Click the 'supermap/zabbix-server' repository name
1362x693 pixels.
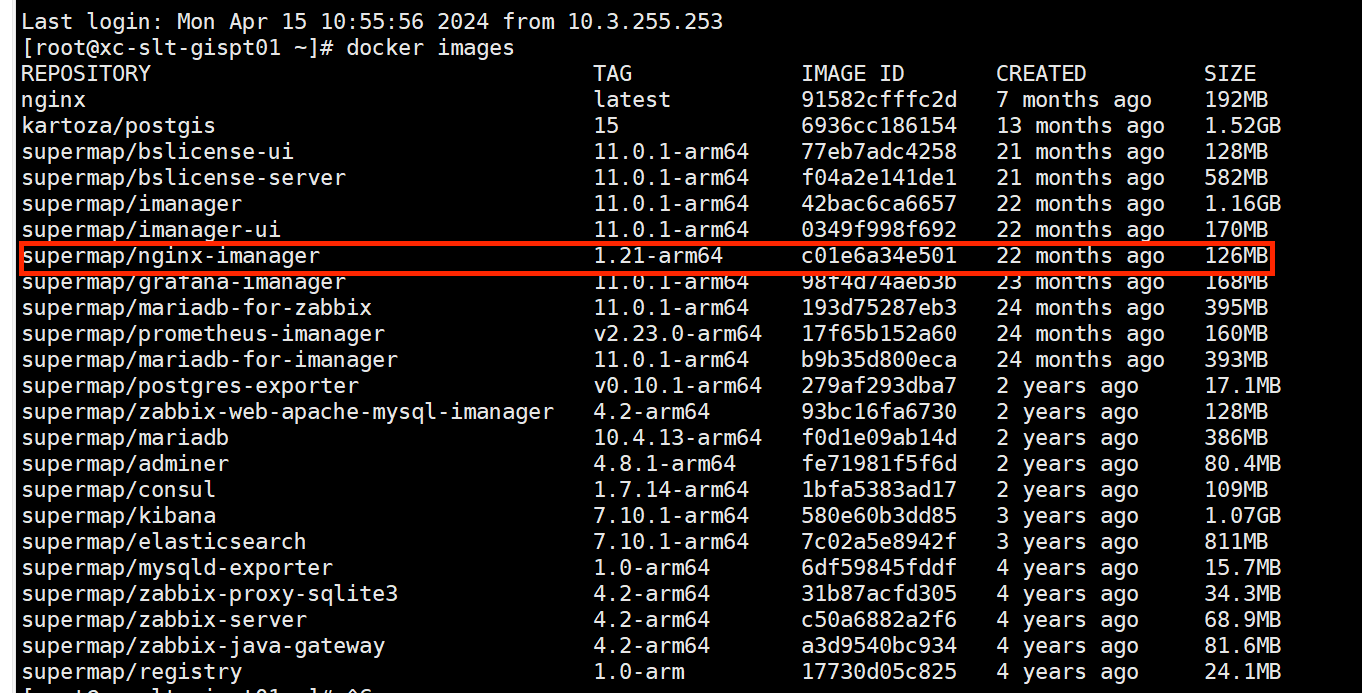pos(164,620)
